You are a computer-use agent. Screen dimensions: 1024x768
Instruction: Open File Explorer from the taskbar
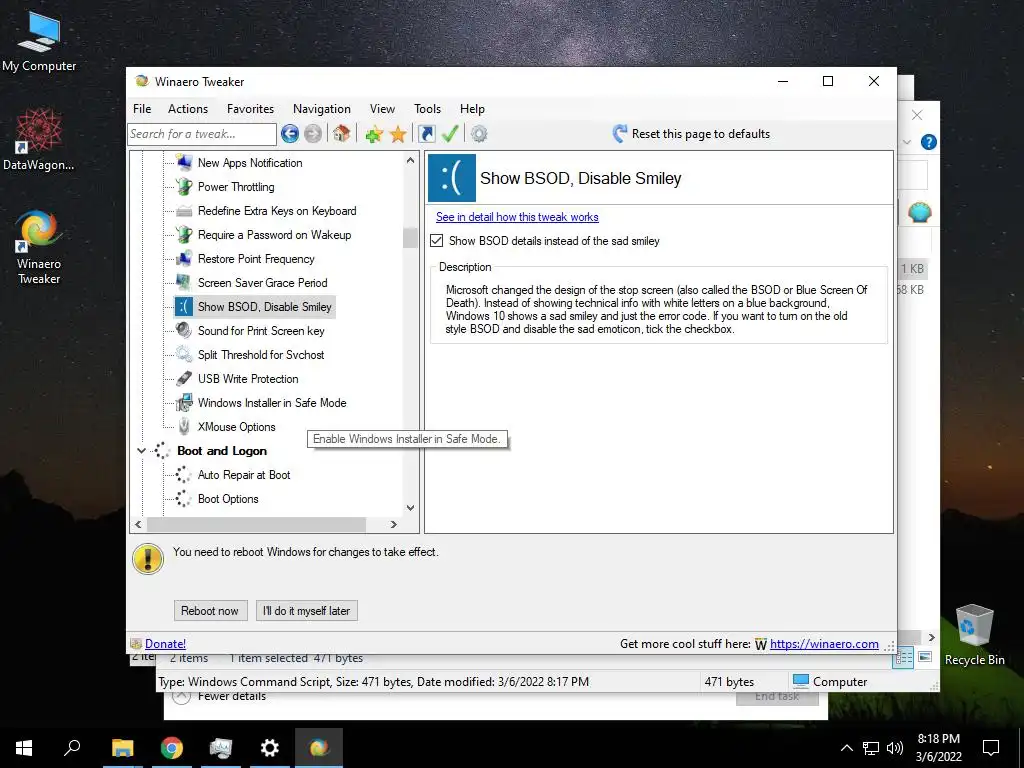click(x=123, y=748)
